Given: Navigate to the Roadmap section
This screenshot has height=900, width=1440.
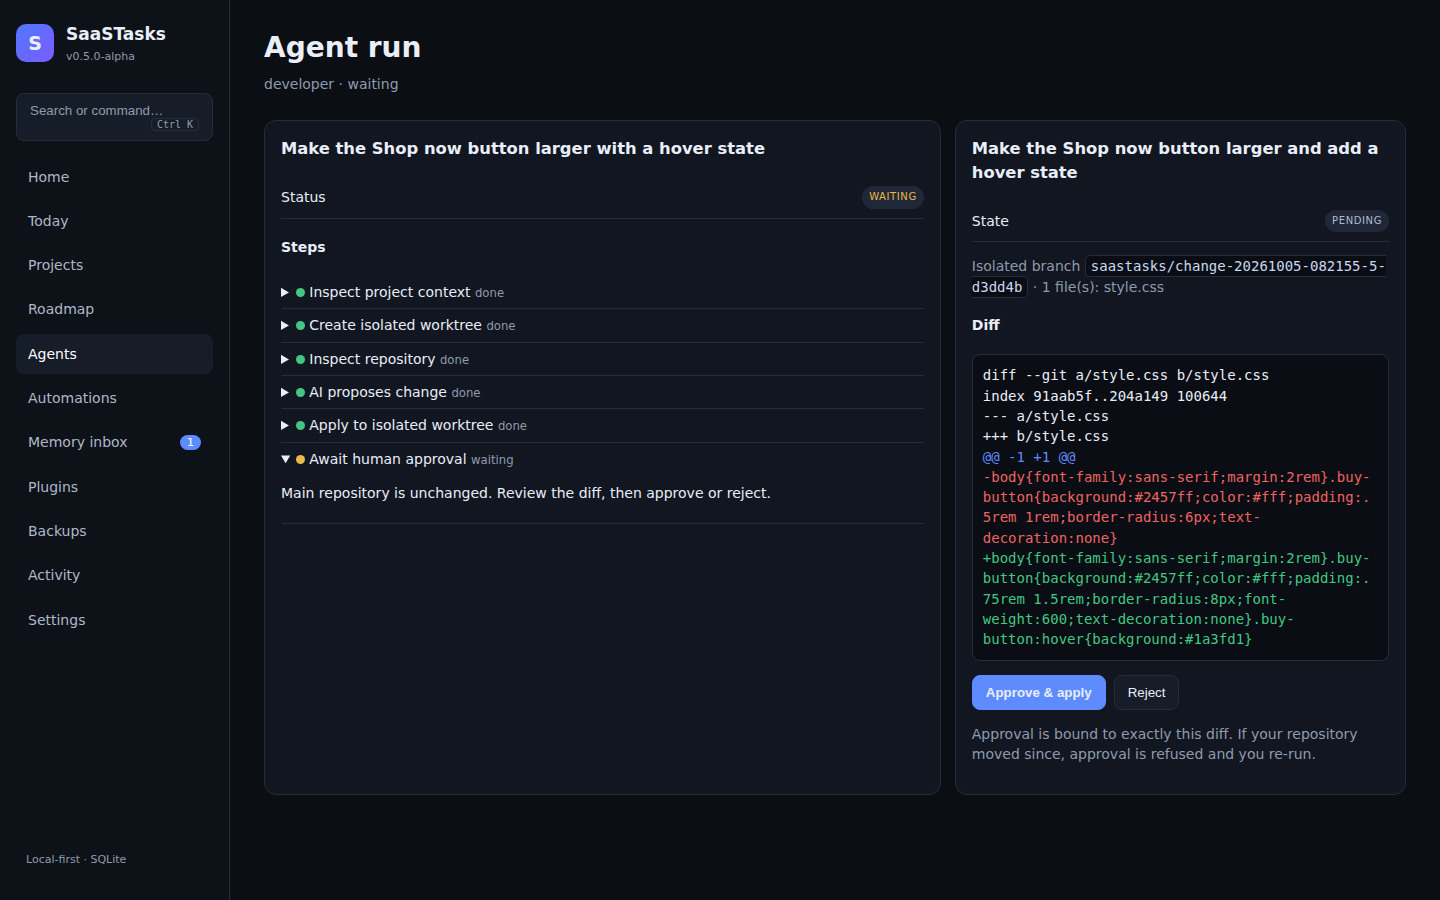Looking at the screenshot, I should click(x=114, y=309).
